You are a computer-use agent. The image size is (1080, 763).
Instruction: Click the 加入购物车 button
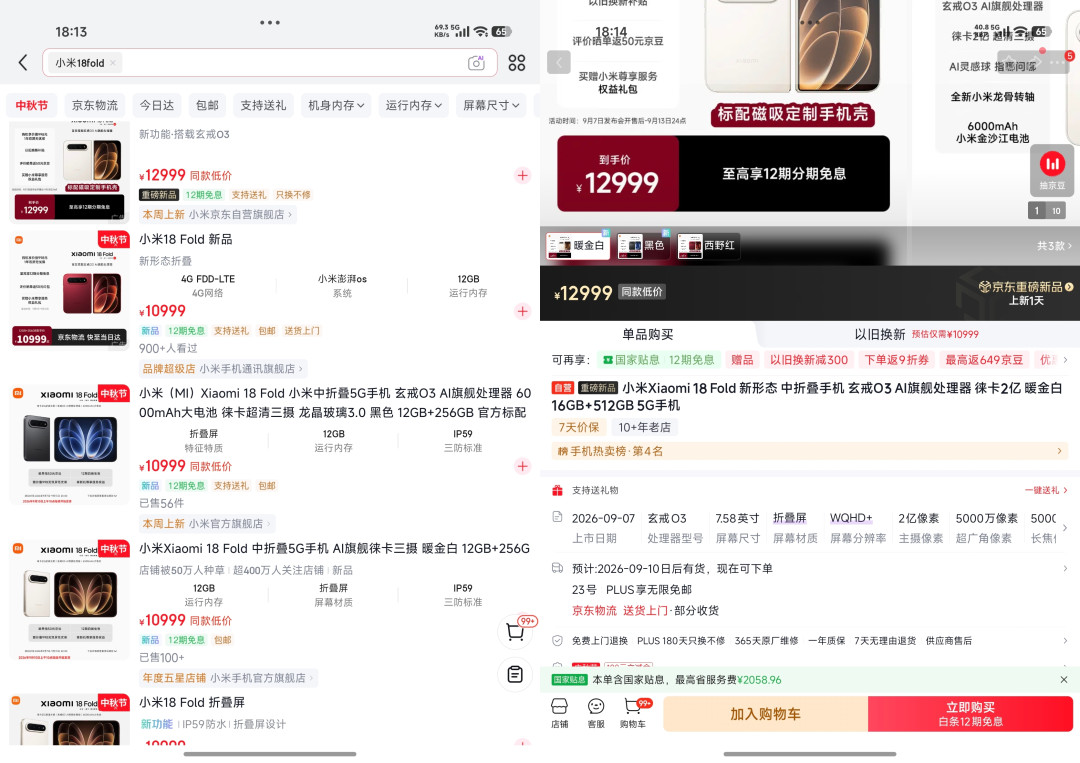tap(765, 714)
